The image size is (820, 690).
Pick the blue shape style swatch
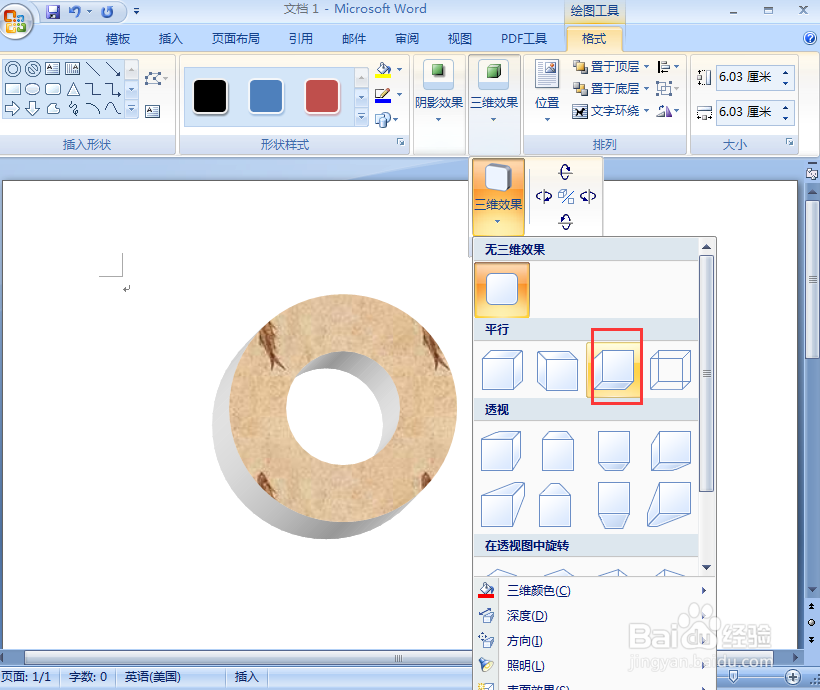click(x=266, y=96)
